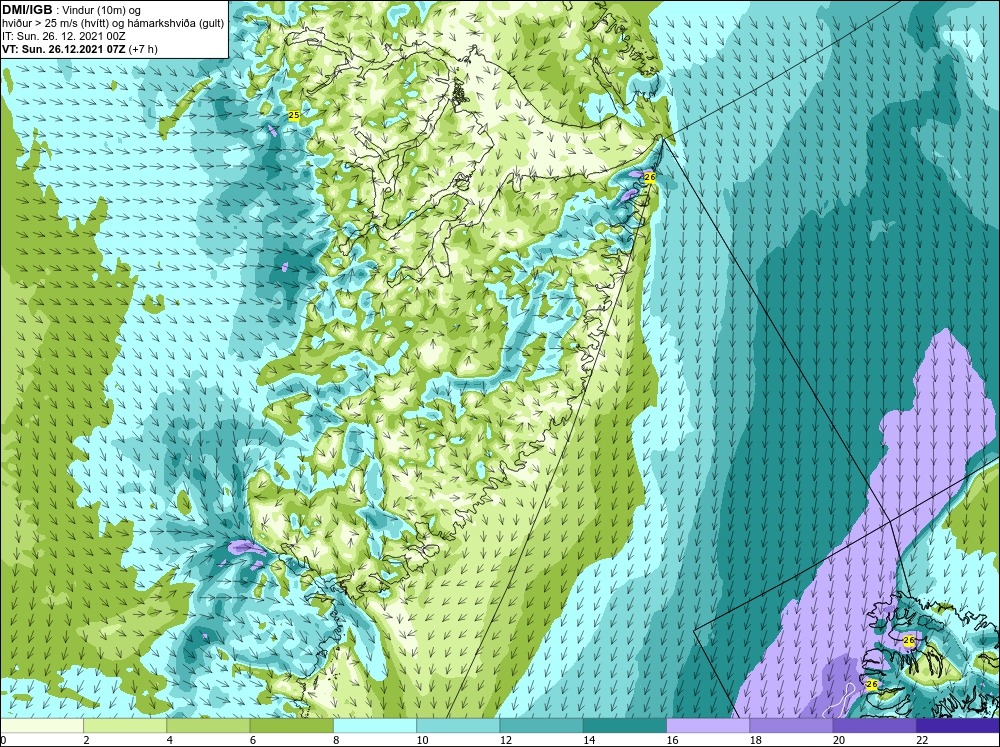Click the '(+7 h)' forecast offset text
1000x747 pixels.
[143, 48]
